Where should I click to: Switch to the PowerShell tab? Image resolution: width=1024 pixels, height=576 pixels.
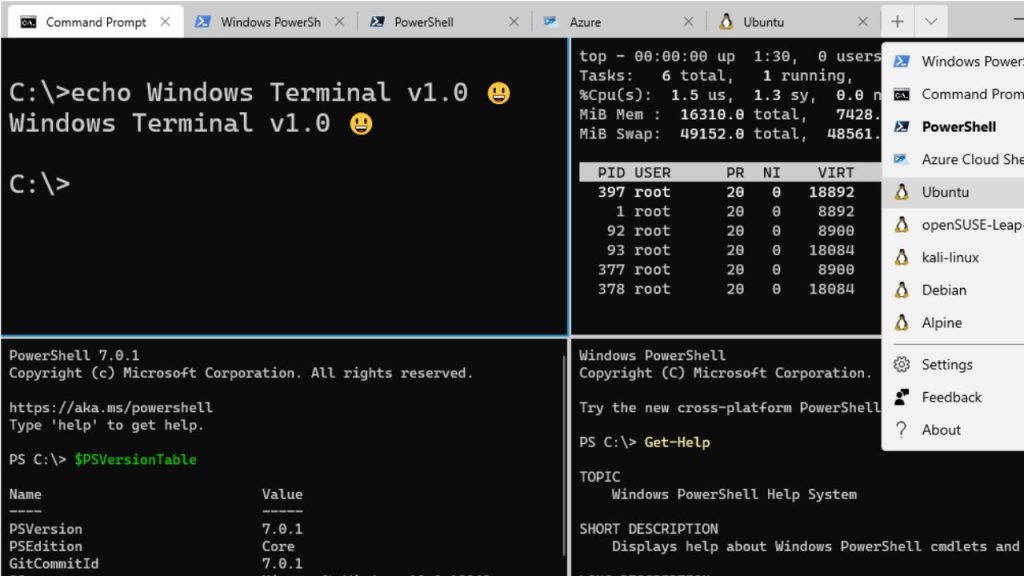[x=424, y=22]
